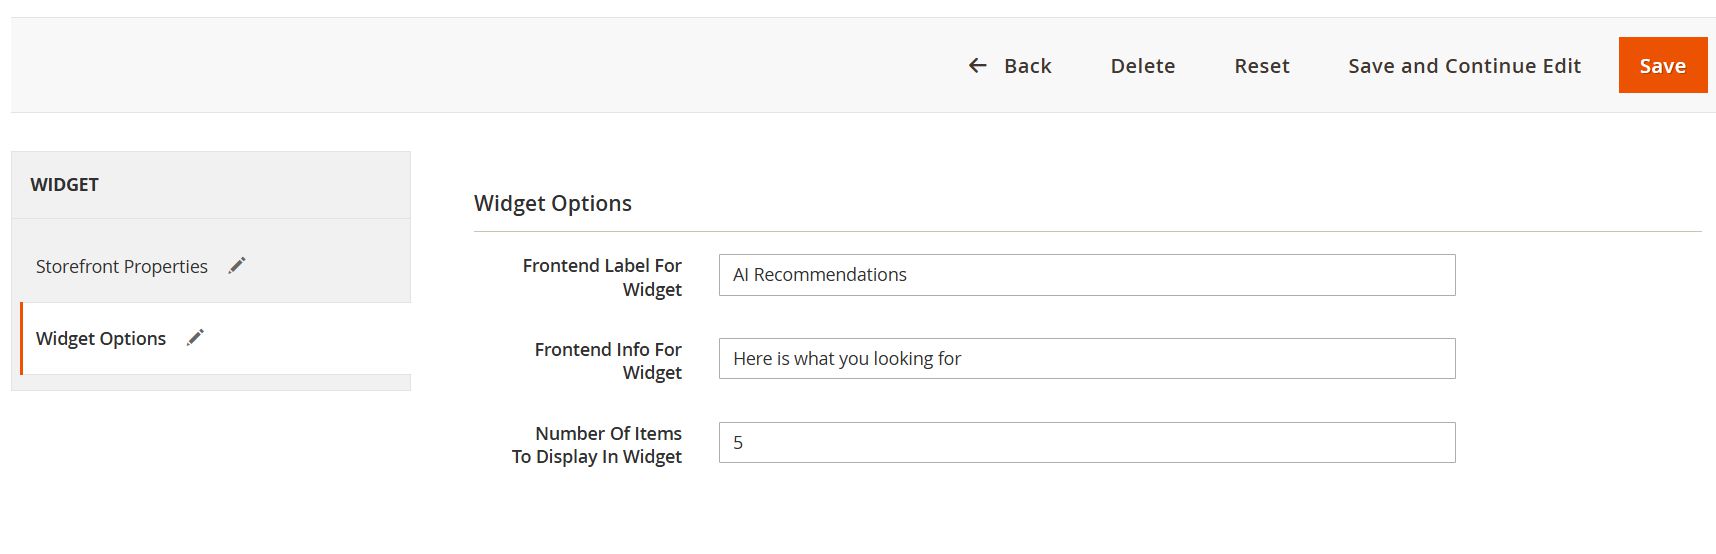Delete this widget
The width and height of the screenshot is (1716, 554).
(x=1143, y=66)
